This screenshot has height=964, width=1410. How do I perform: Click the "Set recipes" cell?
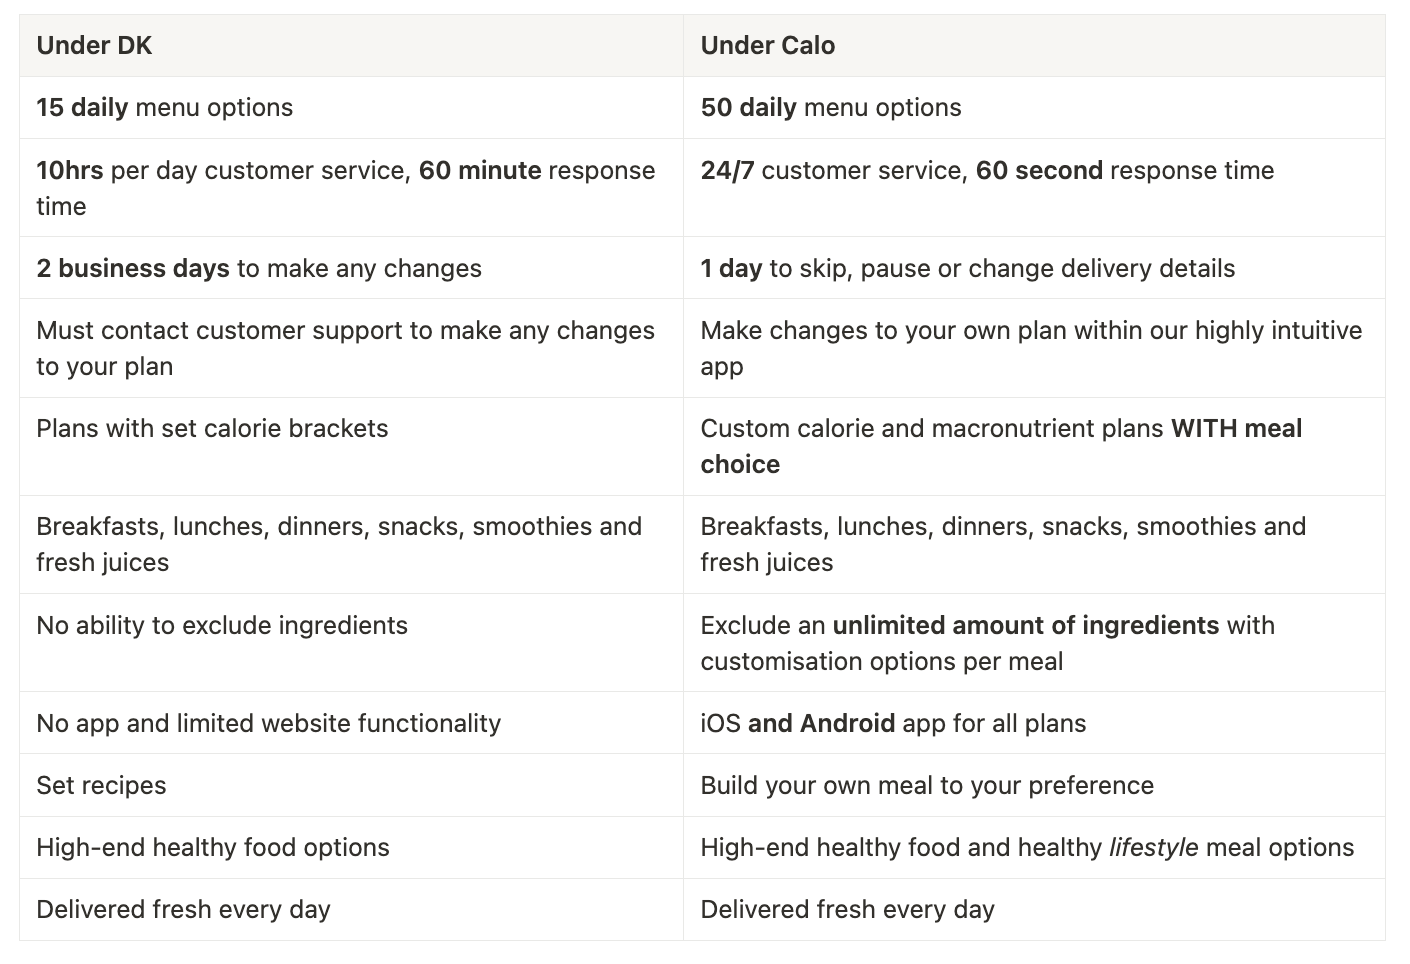coord(101,786)
